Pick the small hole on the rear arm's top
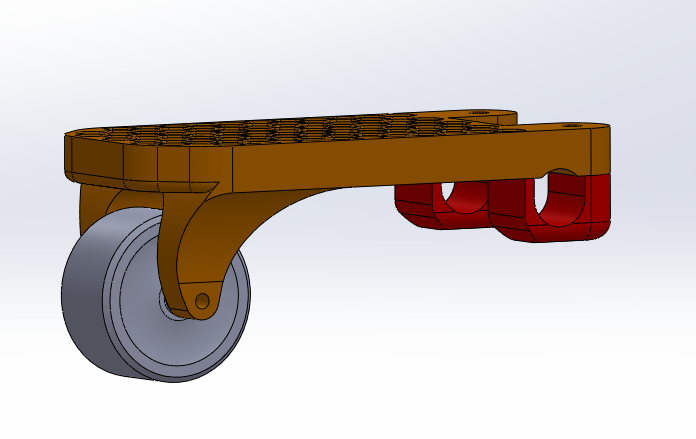 point(476,114)
